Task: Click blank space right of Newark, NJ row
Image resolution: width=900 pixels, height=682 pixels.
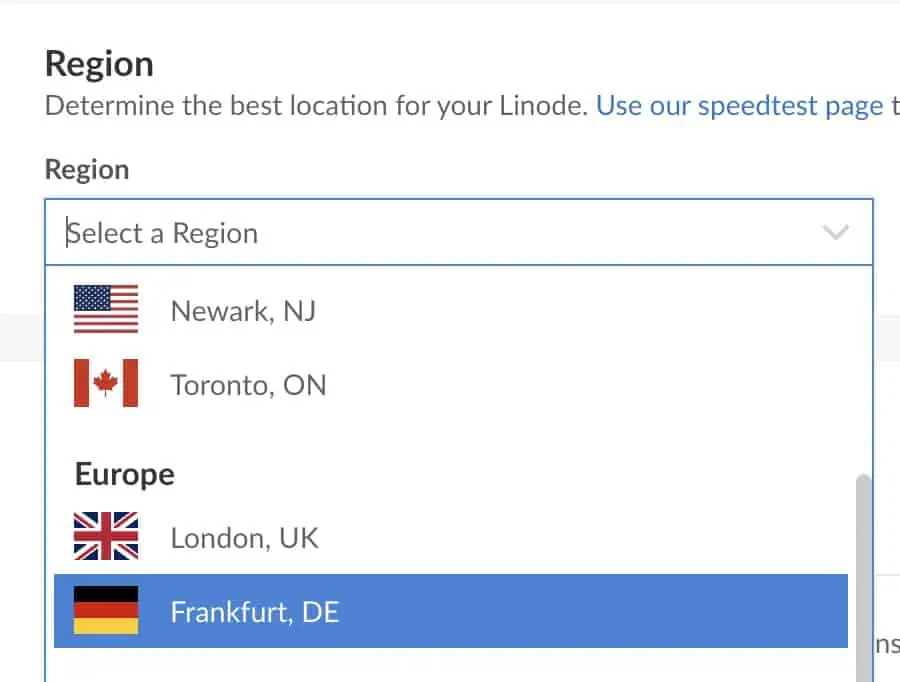Action: click(600, 311)
